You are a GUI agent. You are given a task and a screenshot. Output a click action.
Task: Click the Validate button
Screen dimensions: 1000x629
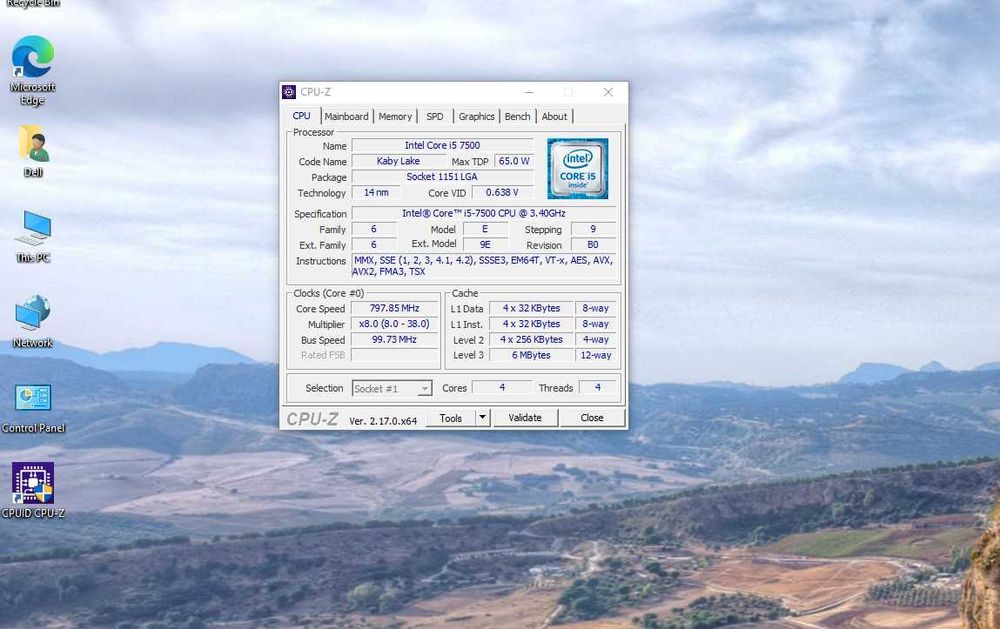click(525, 418)
